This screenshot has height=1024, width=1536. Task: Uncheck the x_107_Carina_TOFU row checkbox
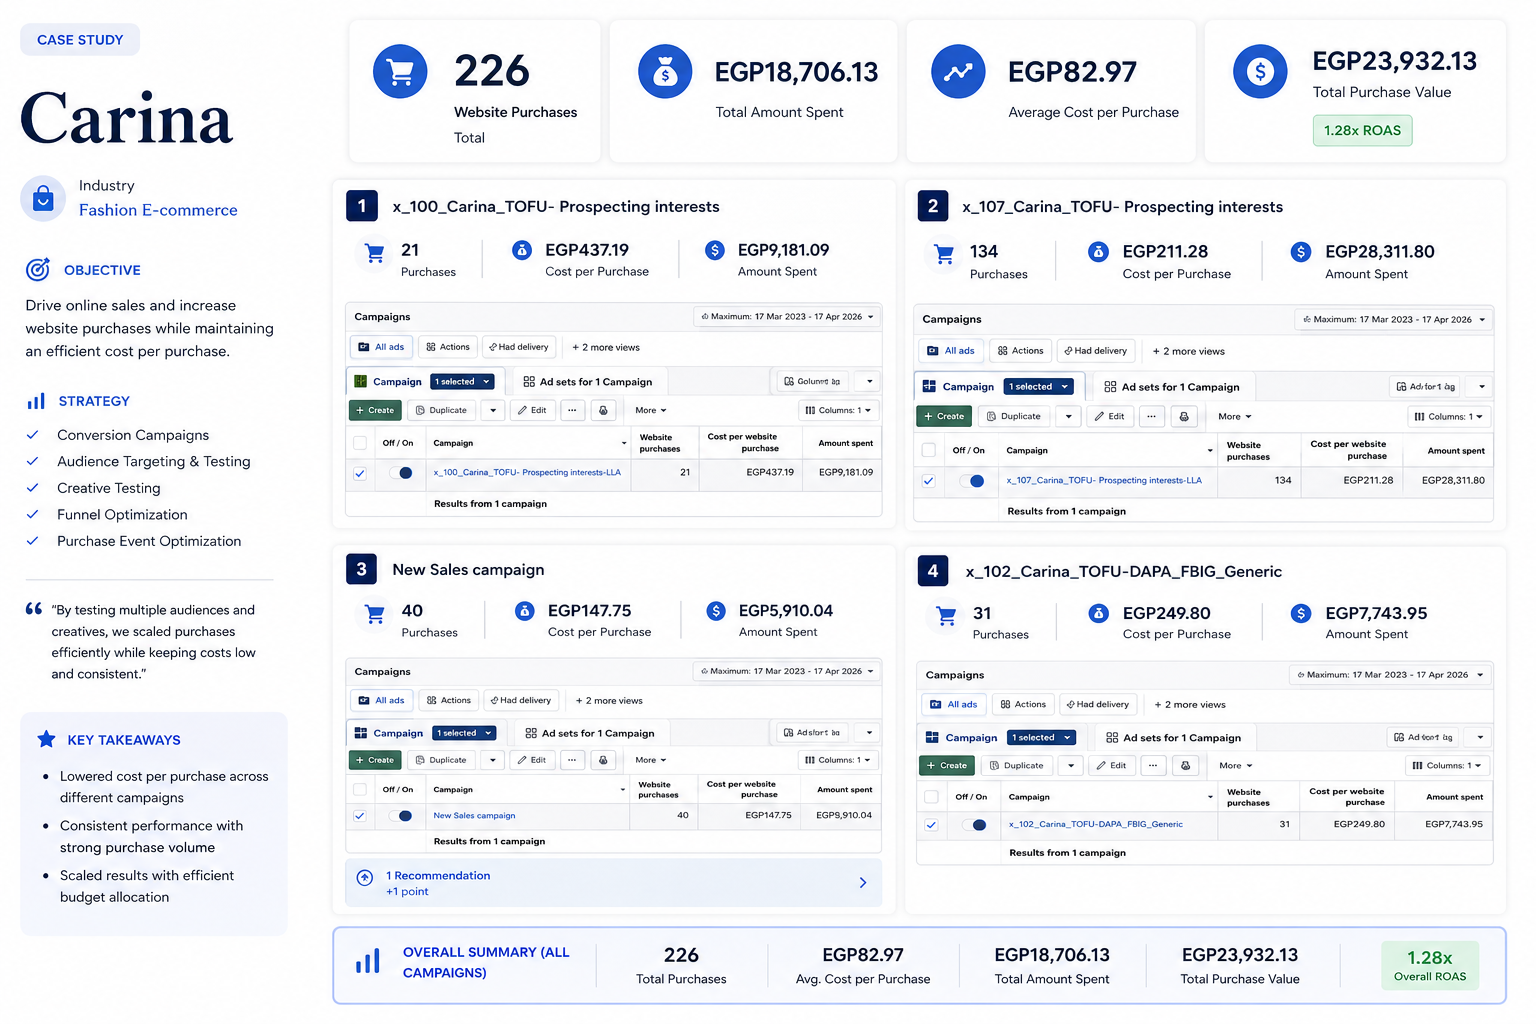coord(929,481)
